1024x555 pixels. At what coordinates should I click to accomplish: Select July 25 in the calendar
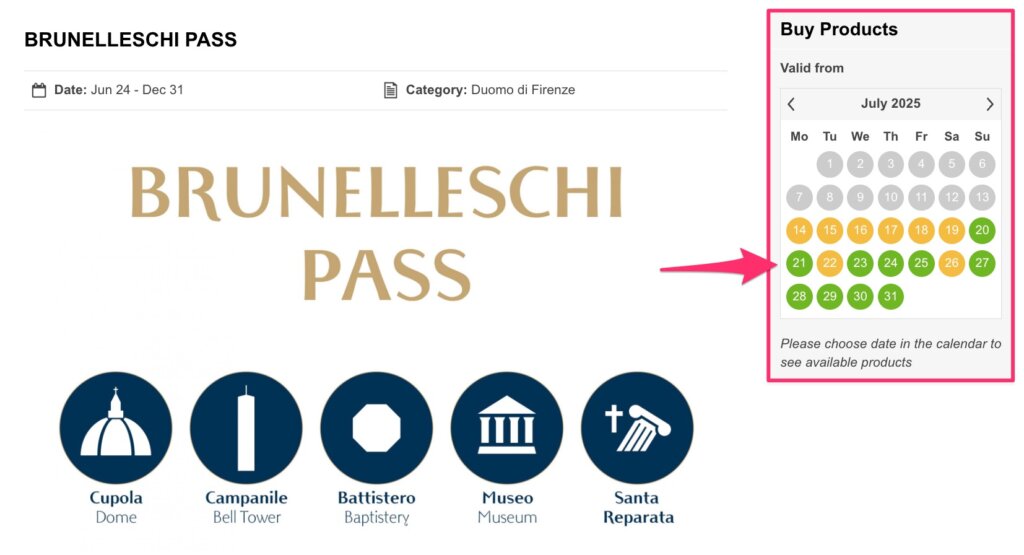point(921,264)
